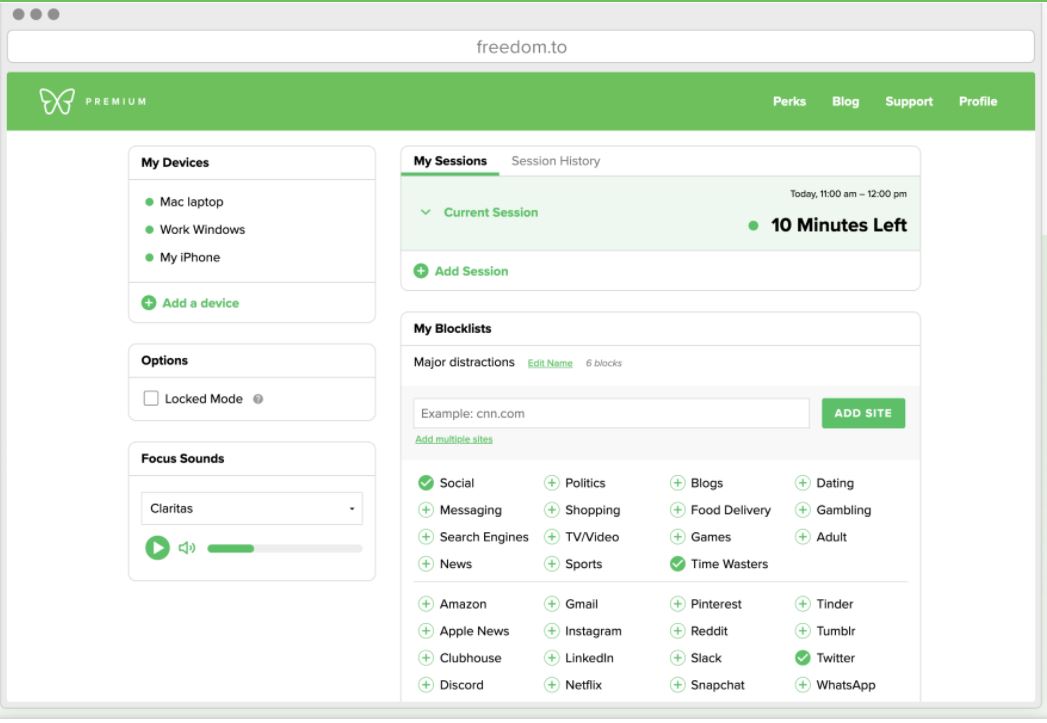Add Sports category via plus icon

552,564
